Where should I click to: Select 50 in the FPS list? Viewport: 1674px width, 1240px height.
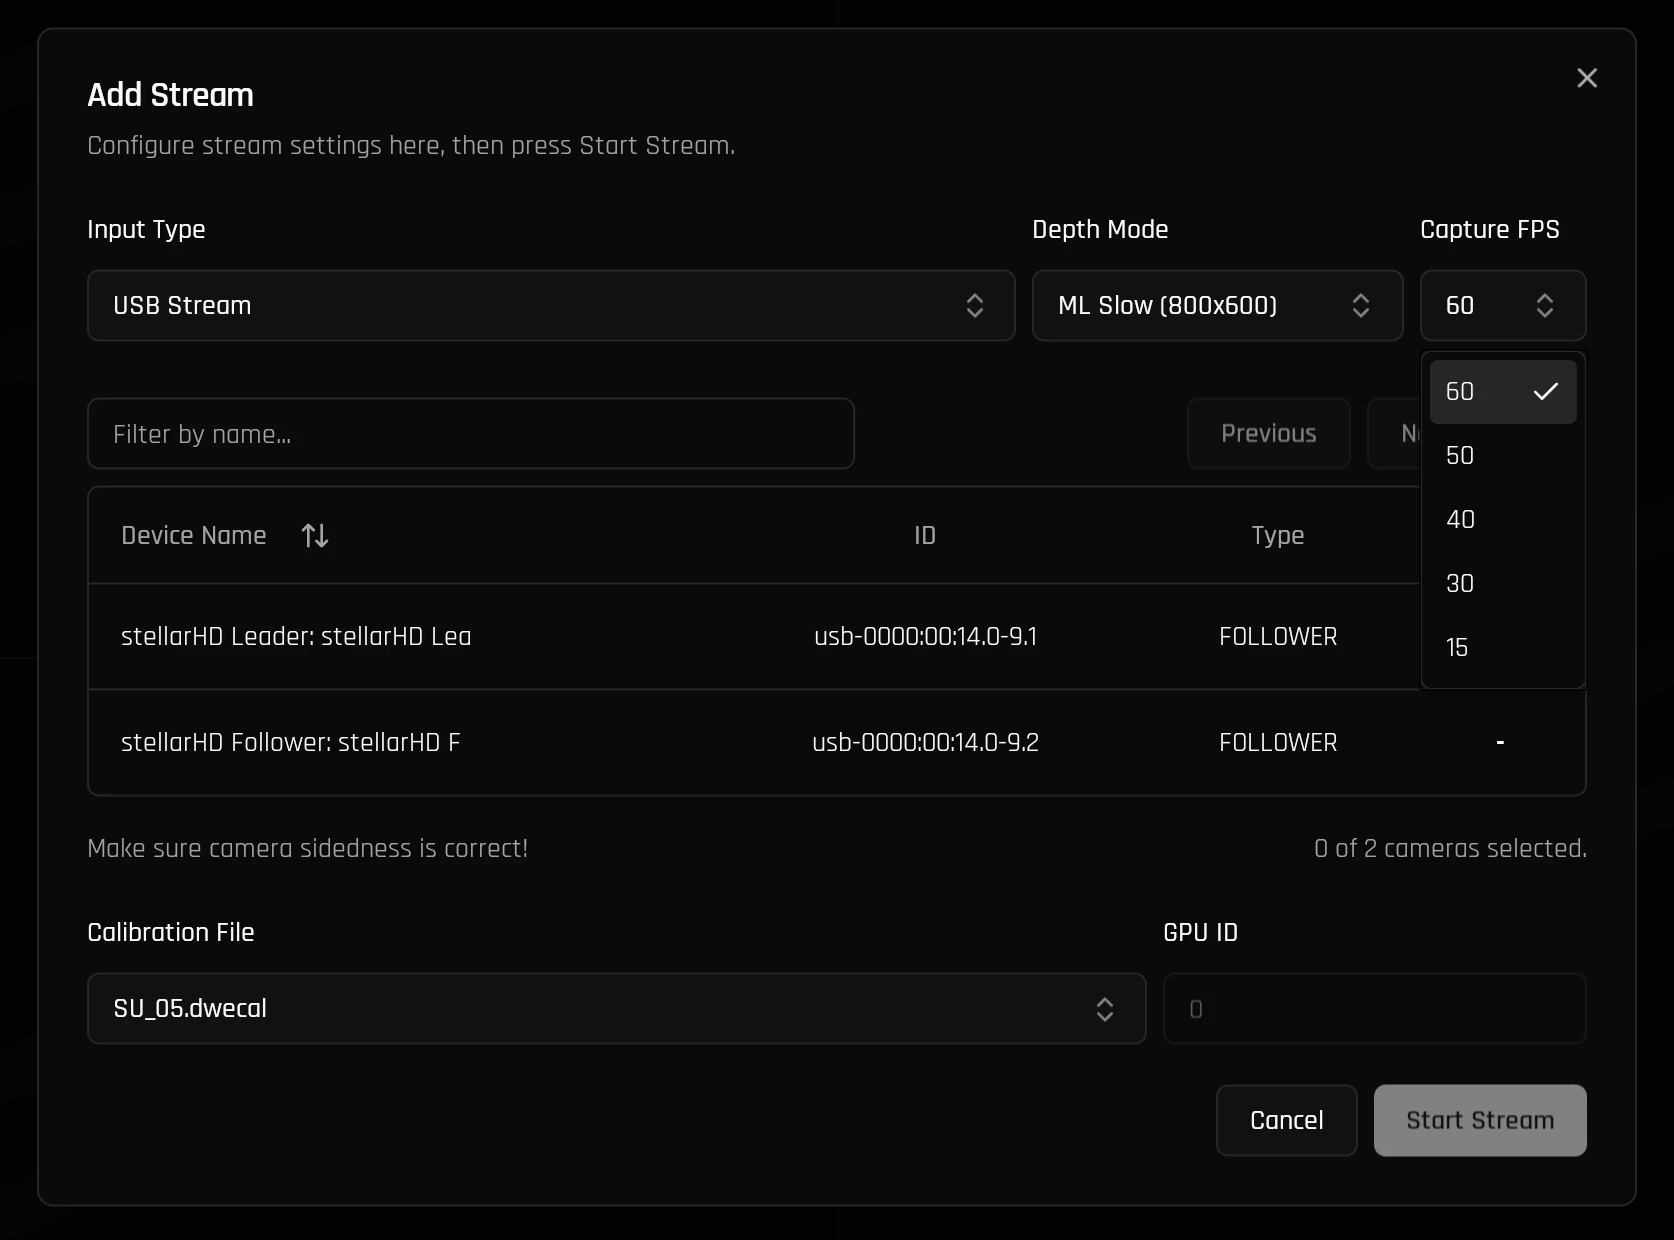coord(1460,456)
